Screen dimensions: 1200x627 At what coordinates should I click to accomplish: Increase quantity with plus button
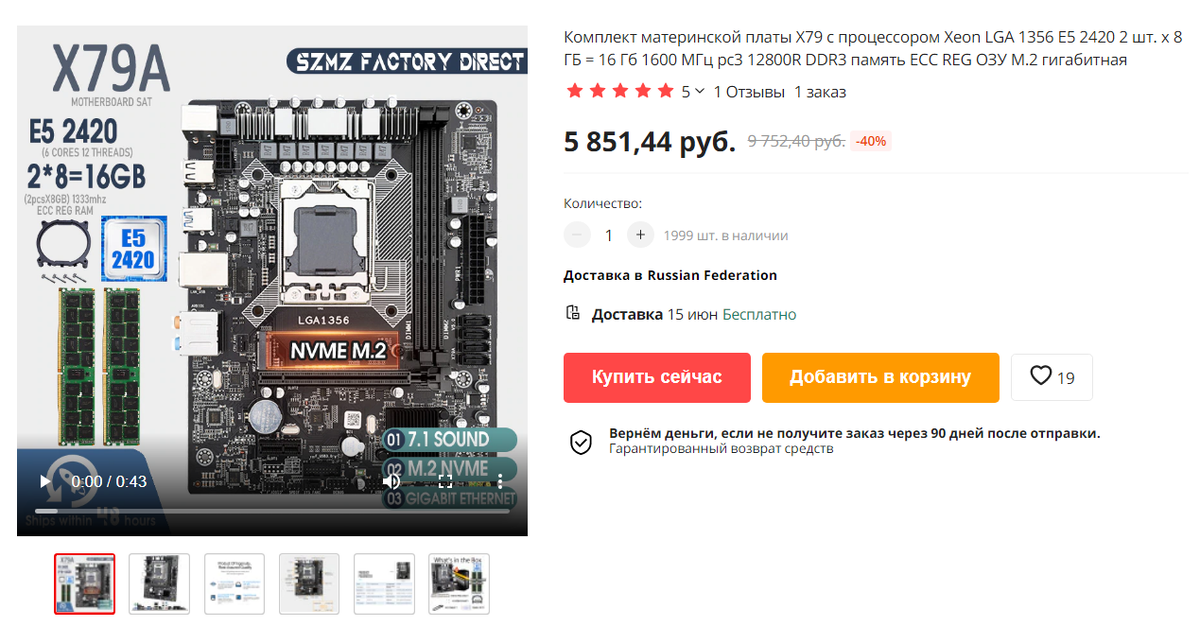coord(640,235)
